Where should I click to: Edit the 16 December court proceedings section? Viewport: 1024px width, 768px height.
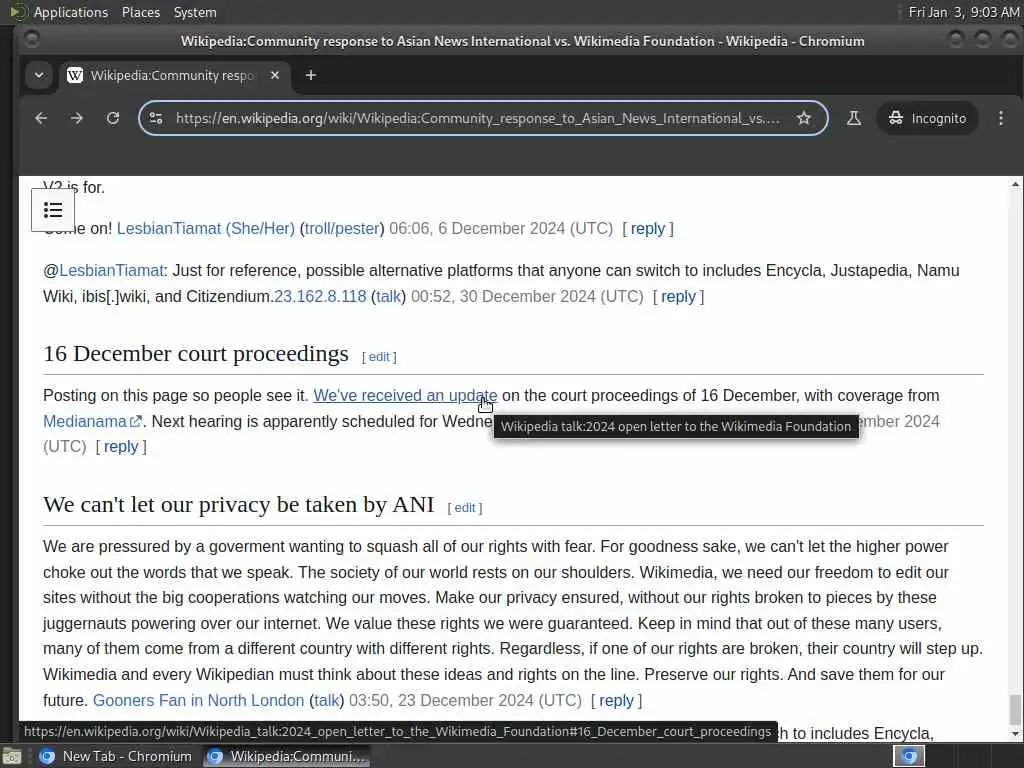(379, 357)
